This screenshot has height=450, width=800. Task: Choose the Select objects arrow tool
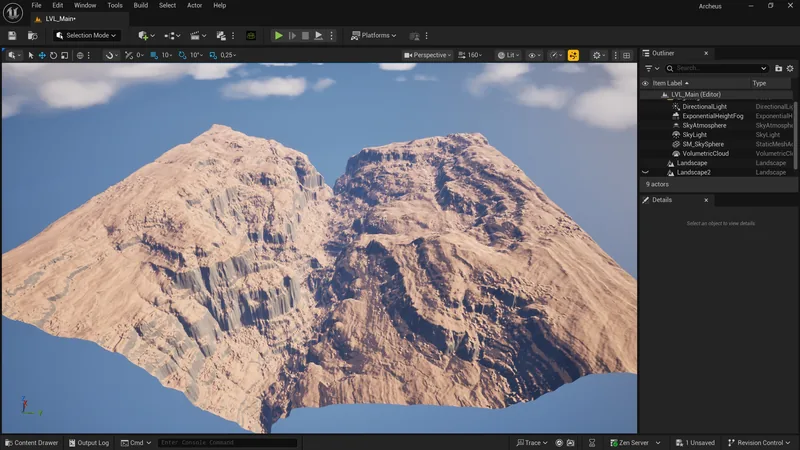[x=31, y=55]
